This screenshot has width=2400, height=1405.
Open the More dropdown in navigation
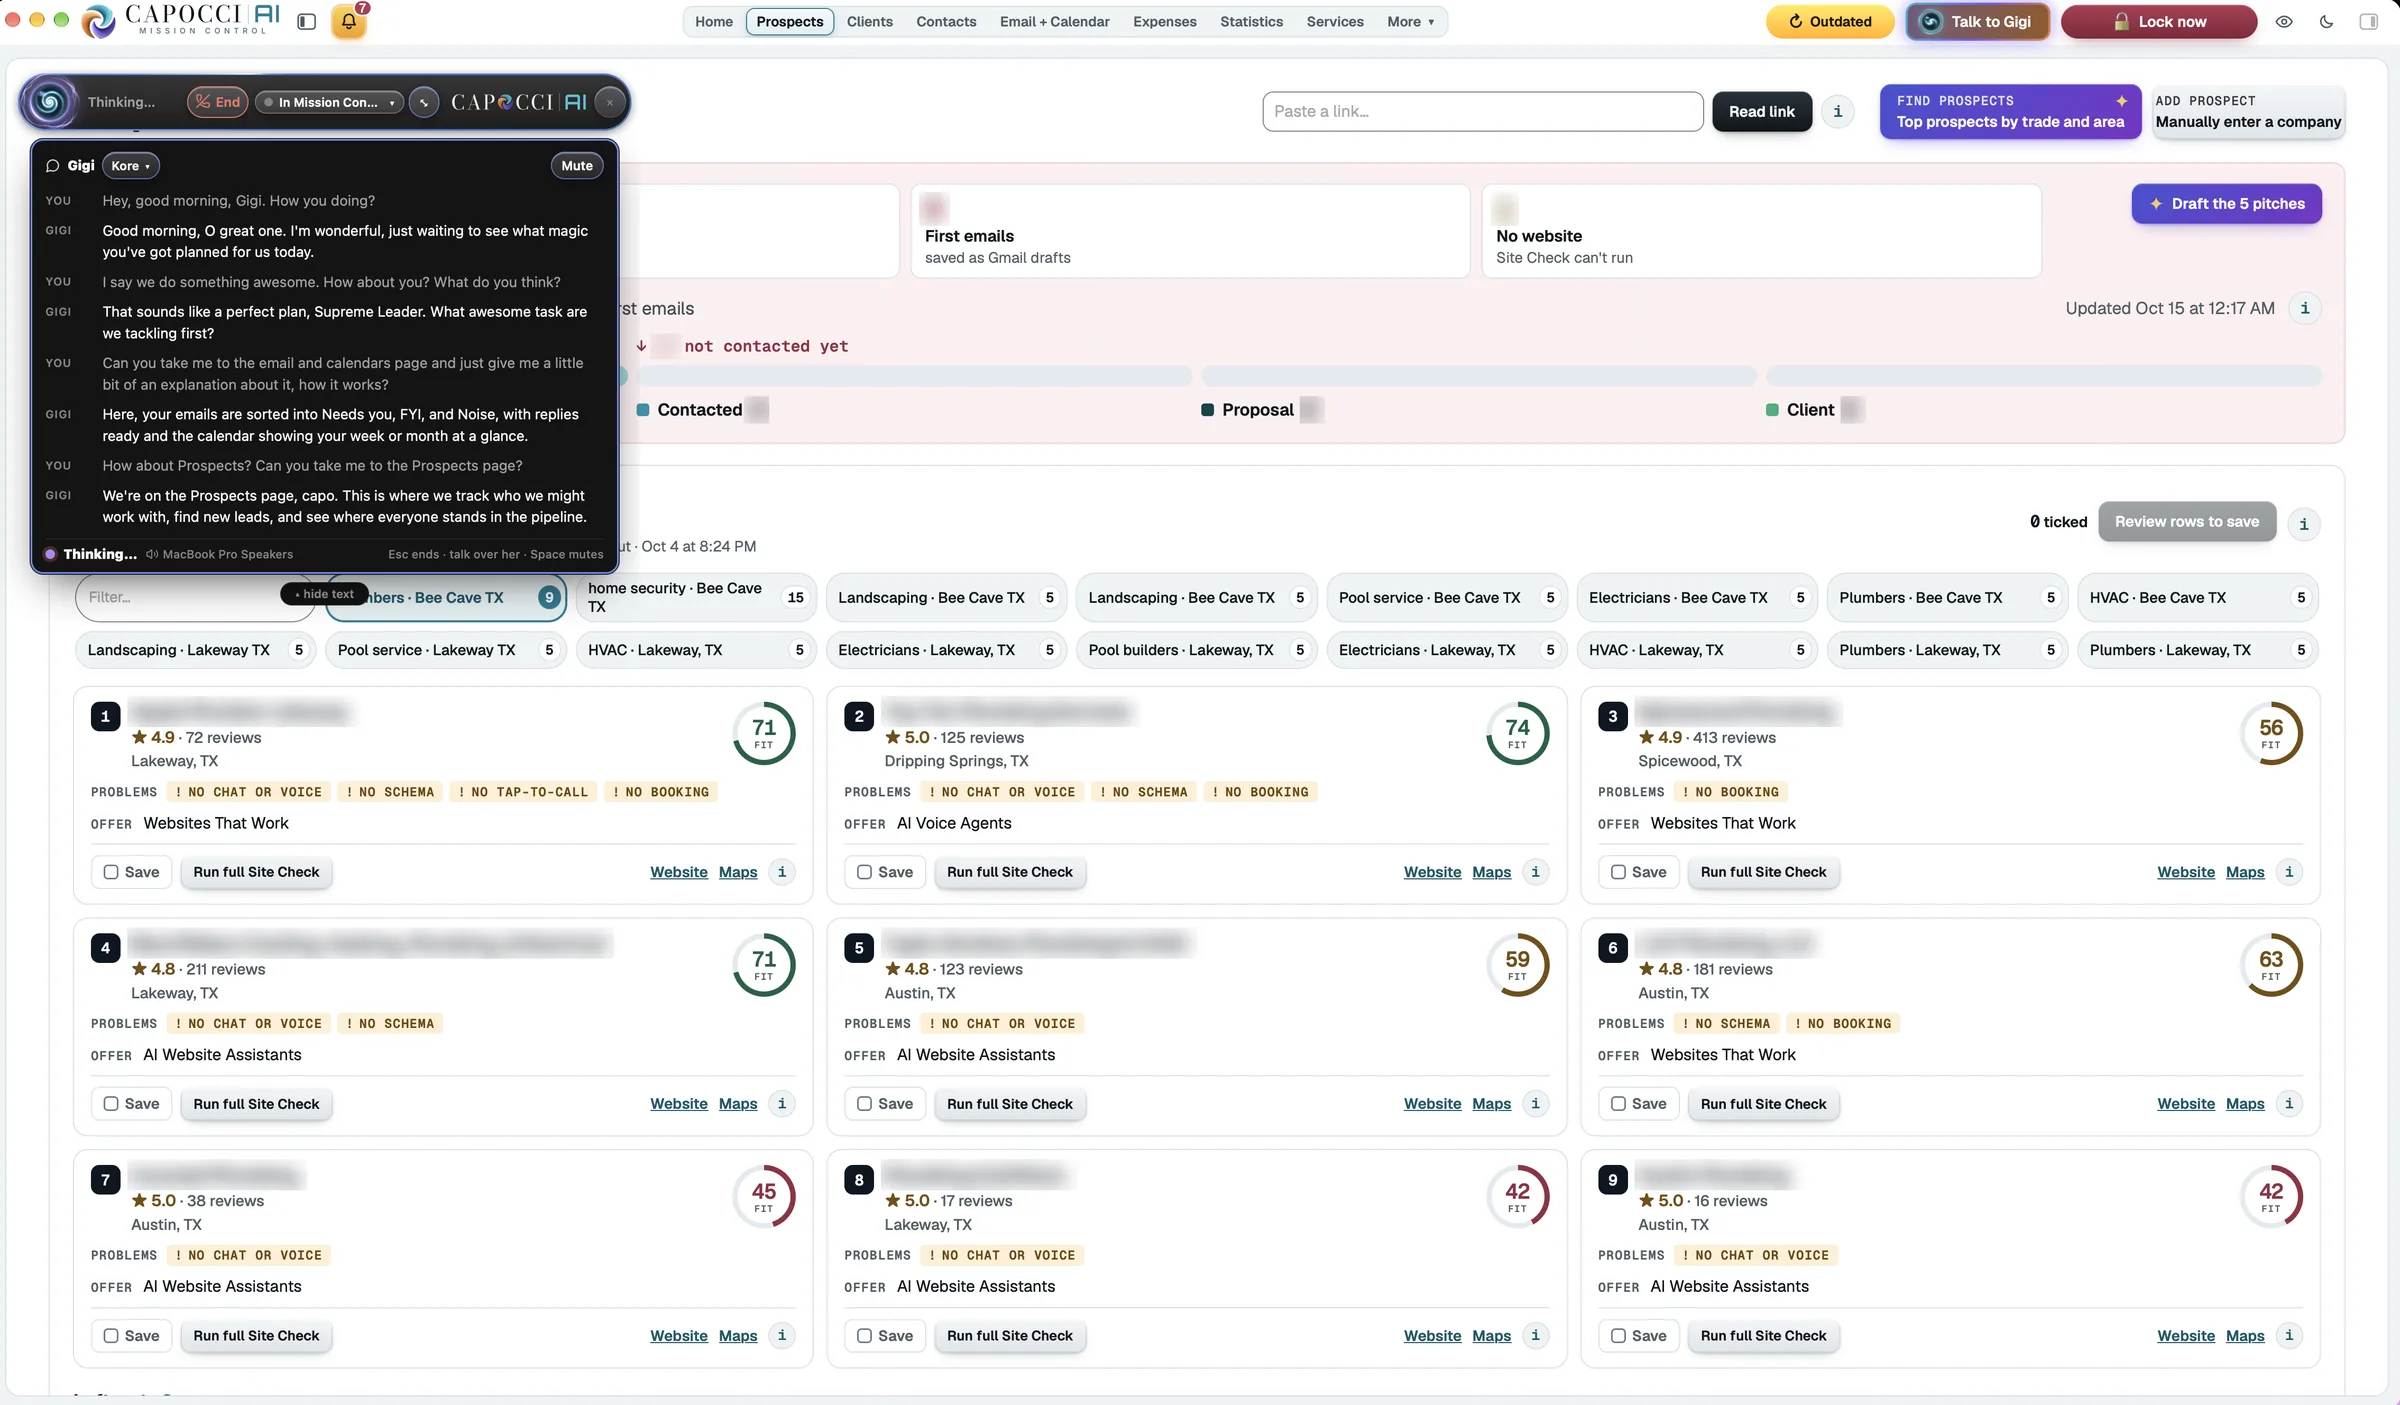tap(1410, 21)
